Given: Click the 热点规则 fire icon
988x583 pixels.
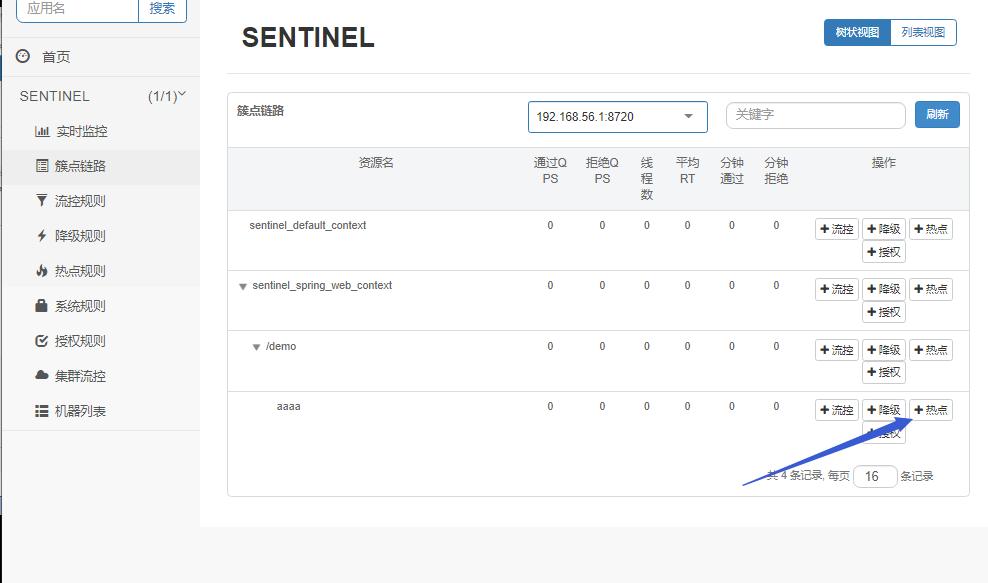Looking at the screenshot, I should pos(42,271).
